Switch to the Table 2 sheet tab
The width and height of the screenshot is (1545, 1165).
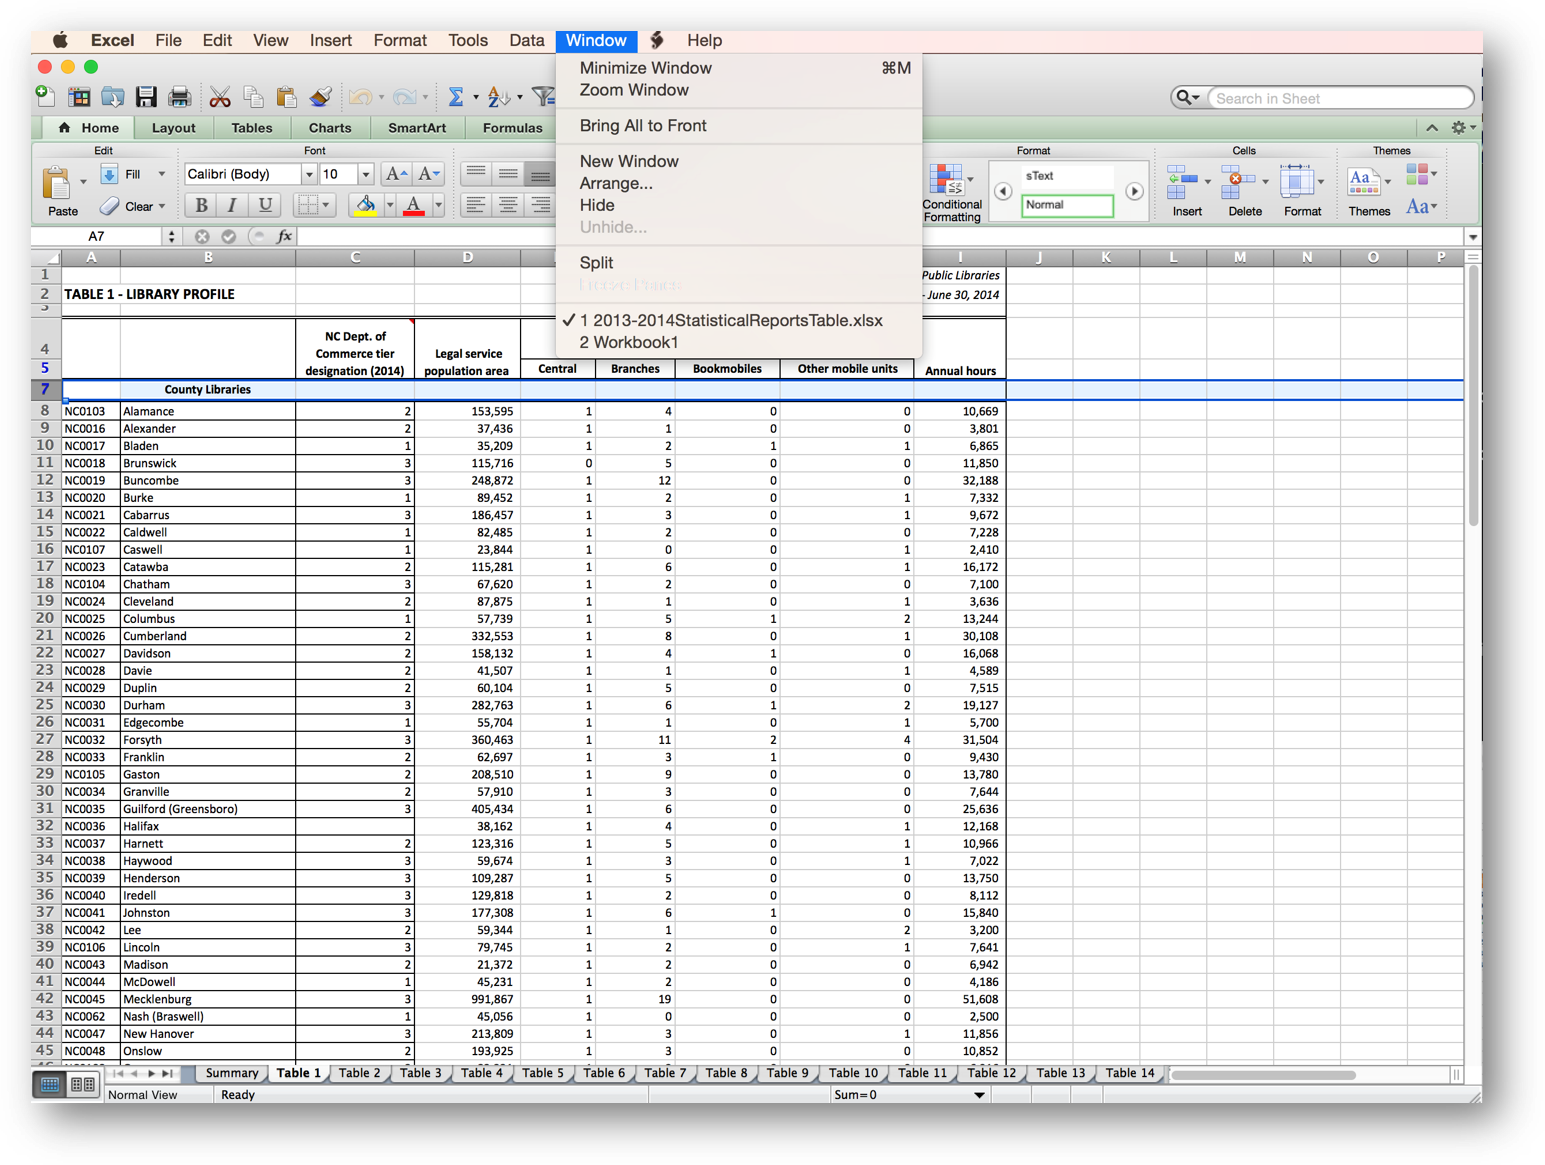359,1073
